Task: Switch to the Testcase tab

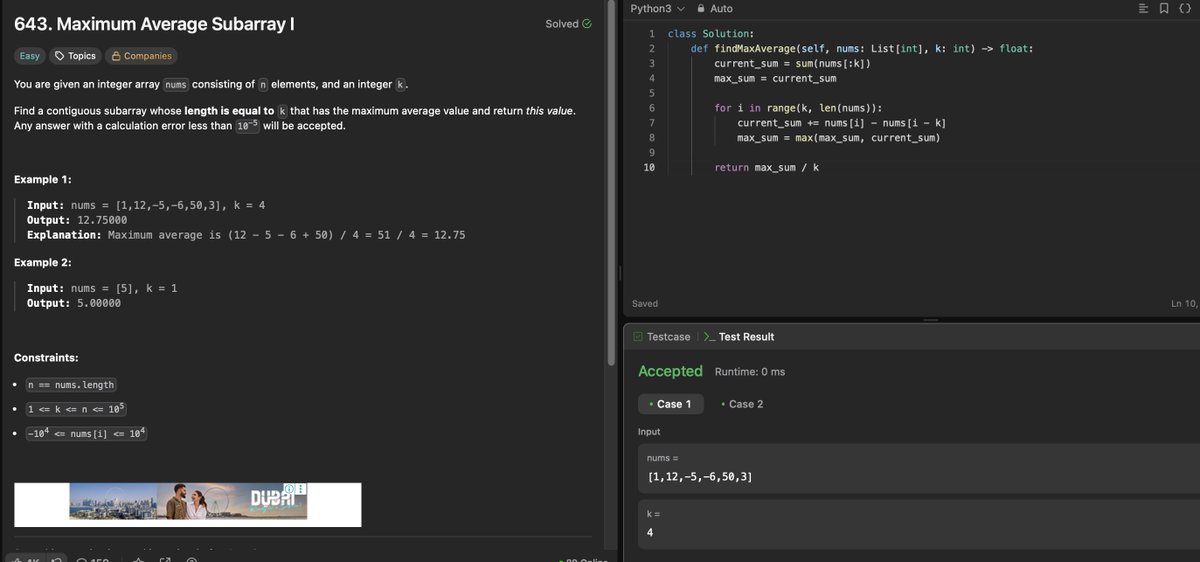Action: tap(661, 337)
